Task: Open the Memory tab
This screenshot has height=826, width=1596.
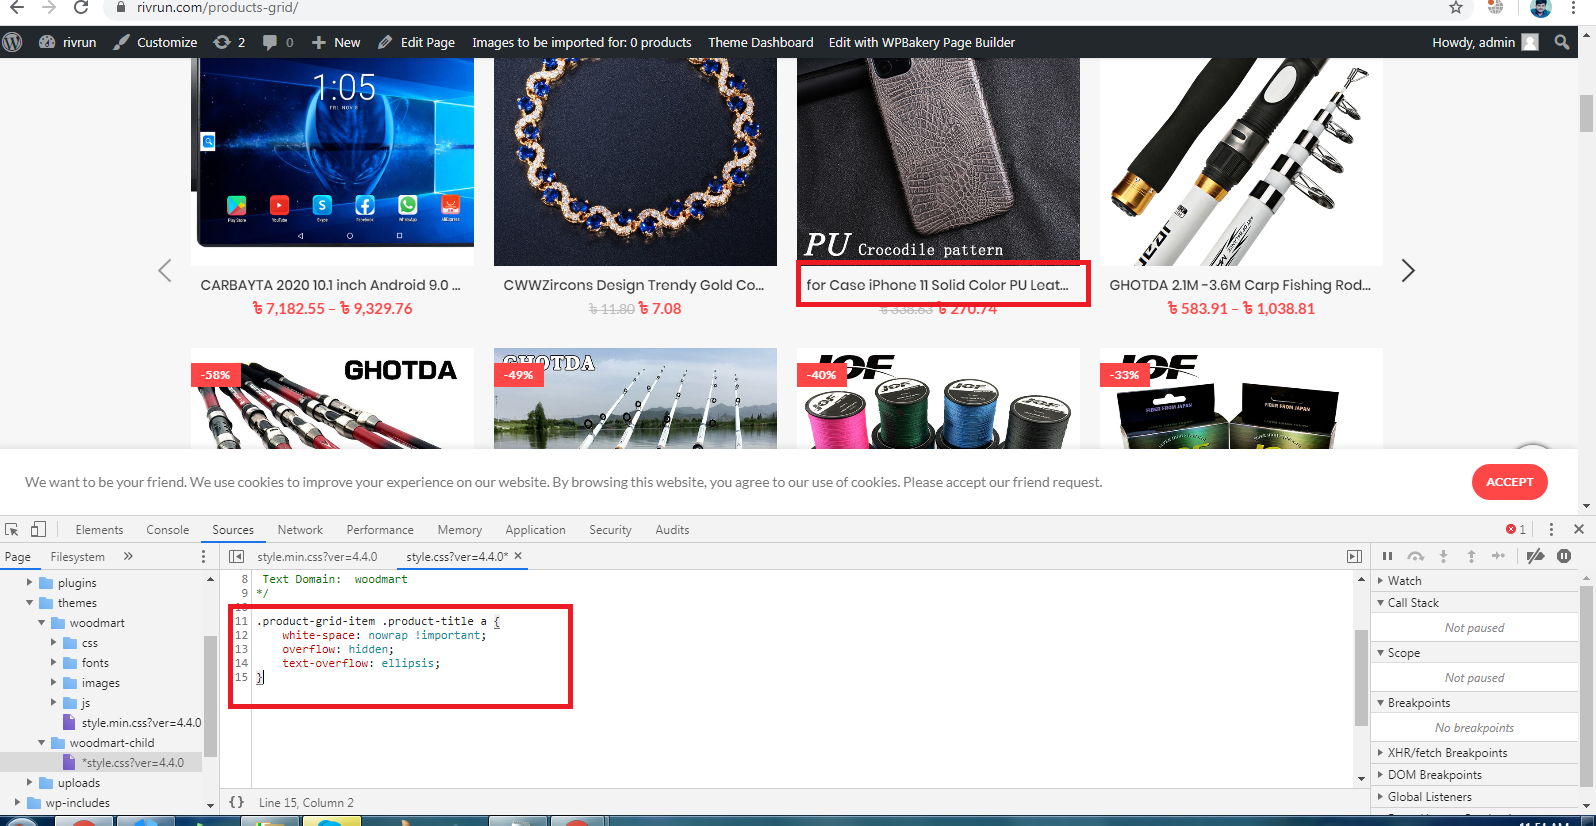Action: [x=460, y=530]
